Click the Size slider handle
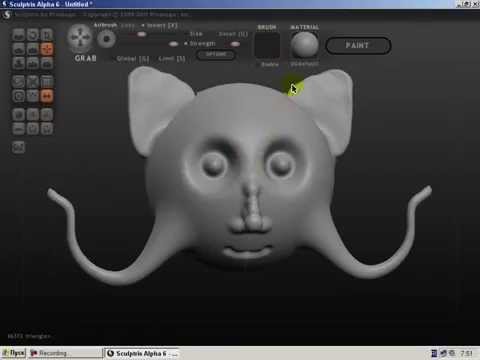 coord(142,34)
